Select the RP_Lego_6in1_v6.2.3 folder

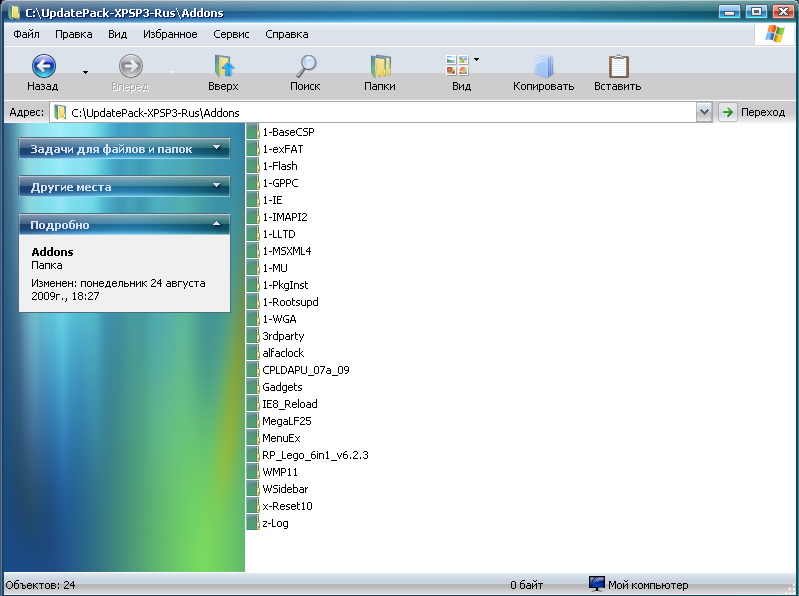(x=314, y=455)
